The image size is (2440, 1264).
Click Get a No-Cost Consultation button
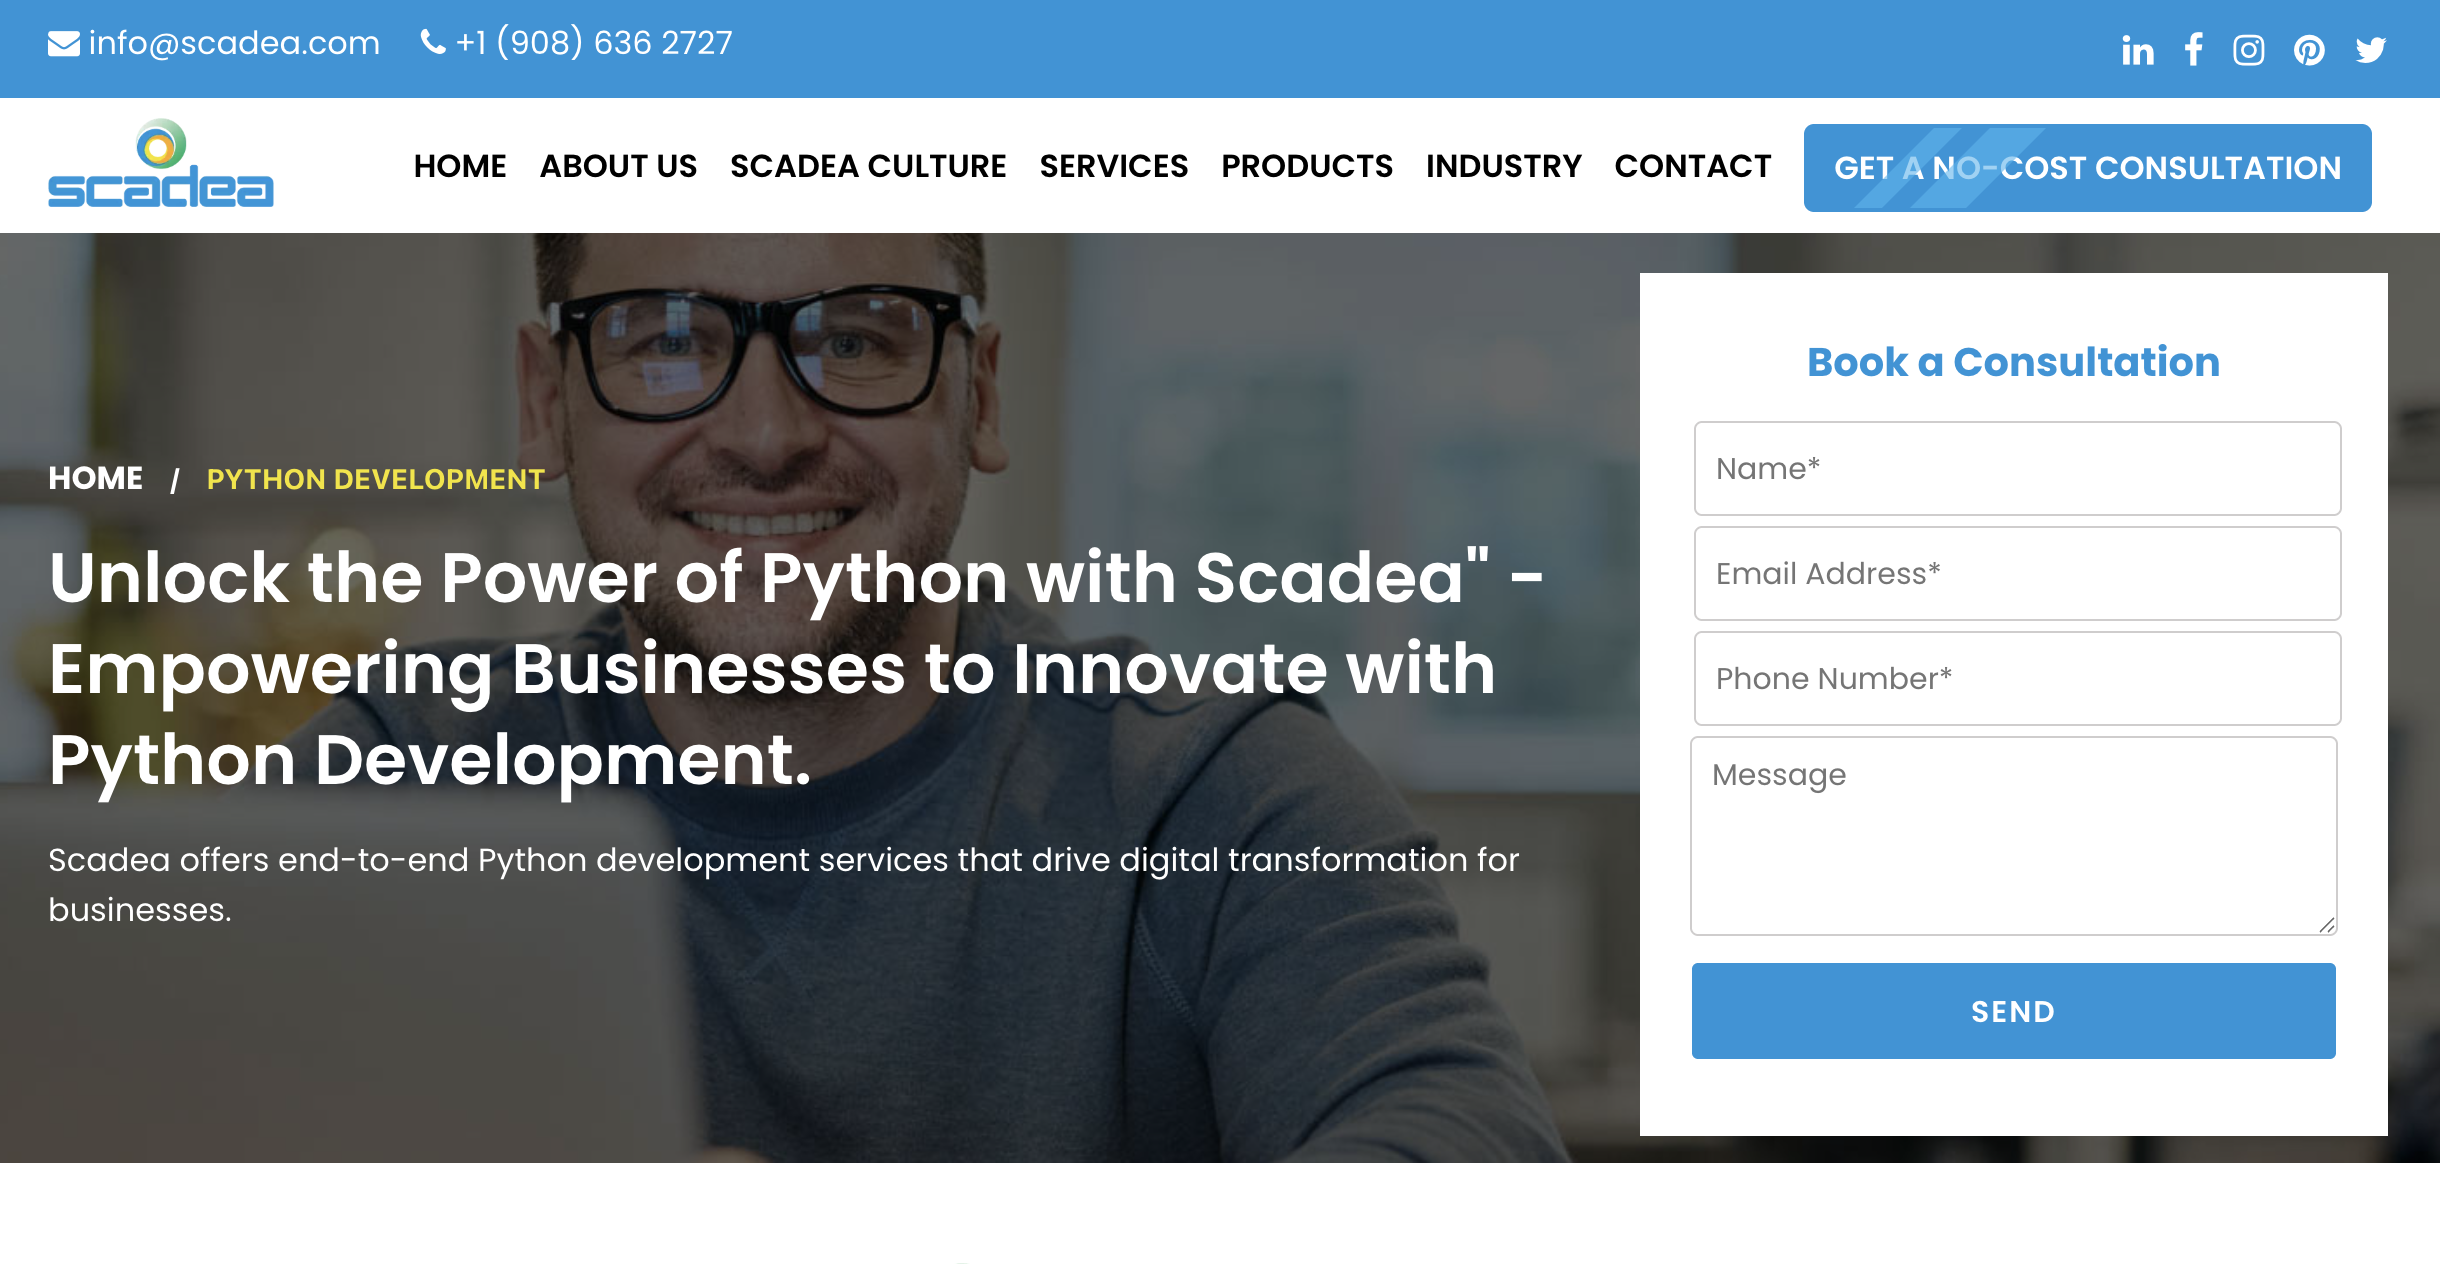pyautogui.click(x=2088, y=168)
